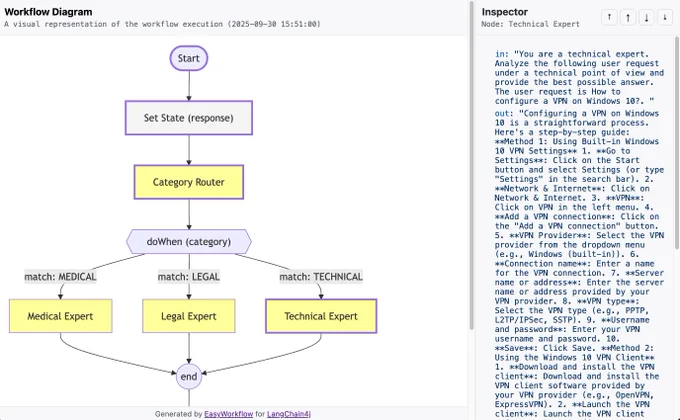Click the Inspector panel heading
Viewport: 680px width, 420px height.
click(504, 12)
